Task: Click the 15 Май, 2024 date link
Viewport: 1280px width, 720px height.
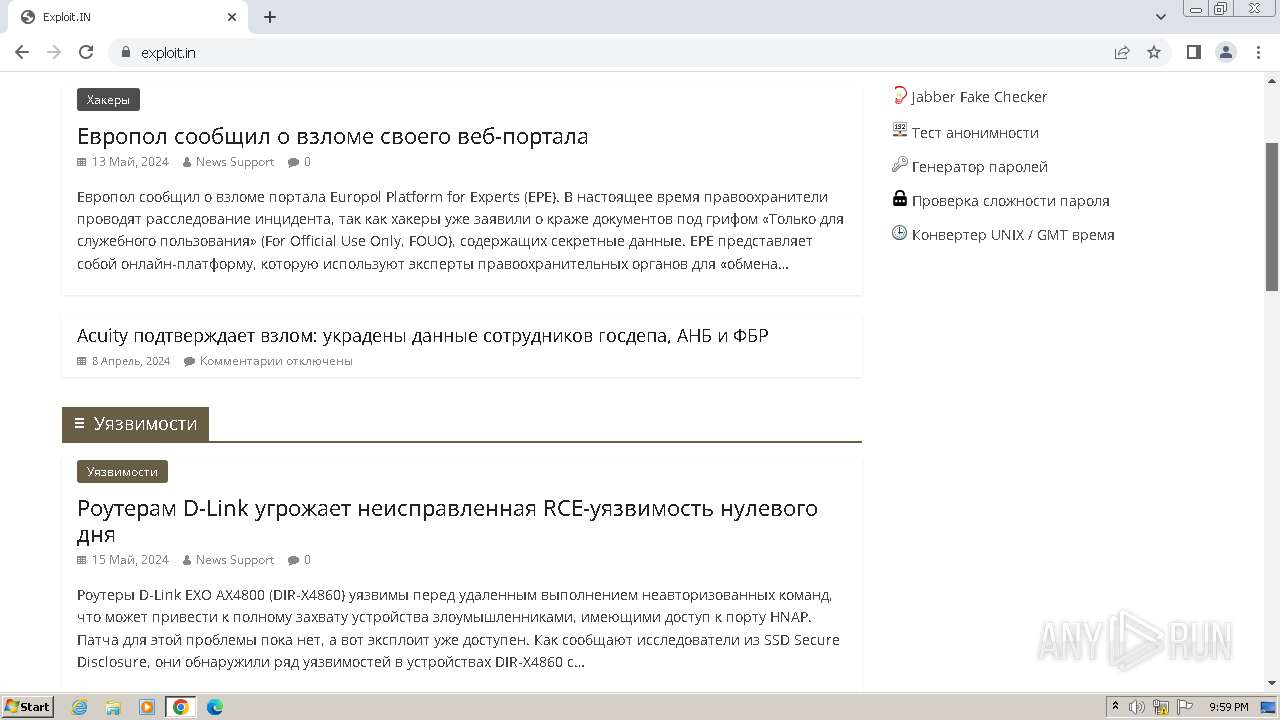Action: point(130,560)
